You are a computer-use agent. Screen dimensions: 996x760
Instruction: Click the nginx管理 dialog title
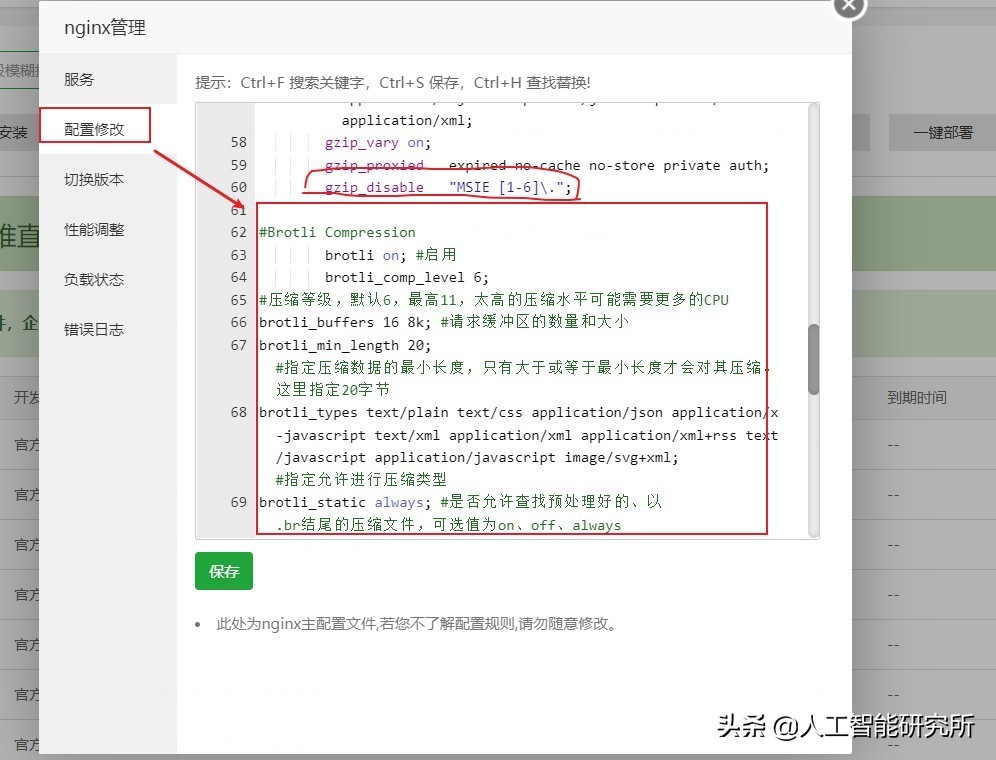(x=105, y=28)
